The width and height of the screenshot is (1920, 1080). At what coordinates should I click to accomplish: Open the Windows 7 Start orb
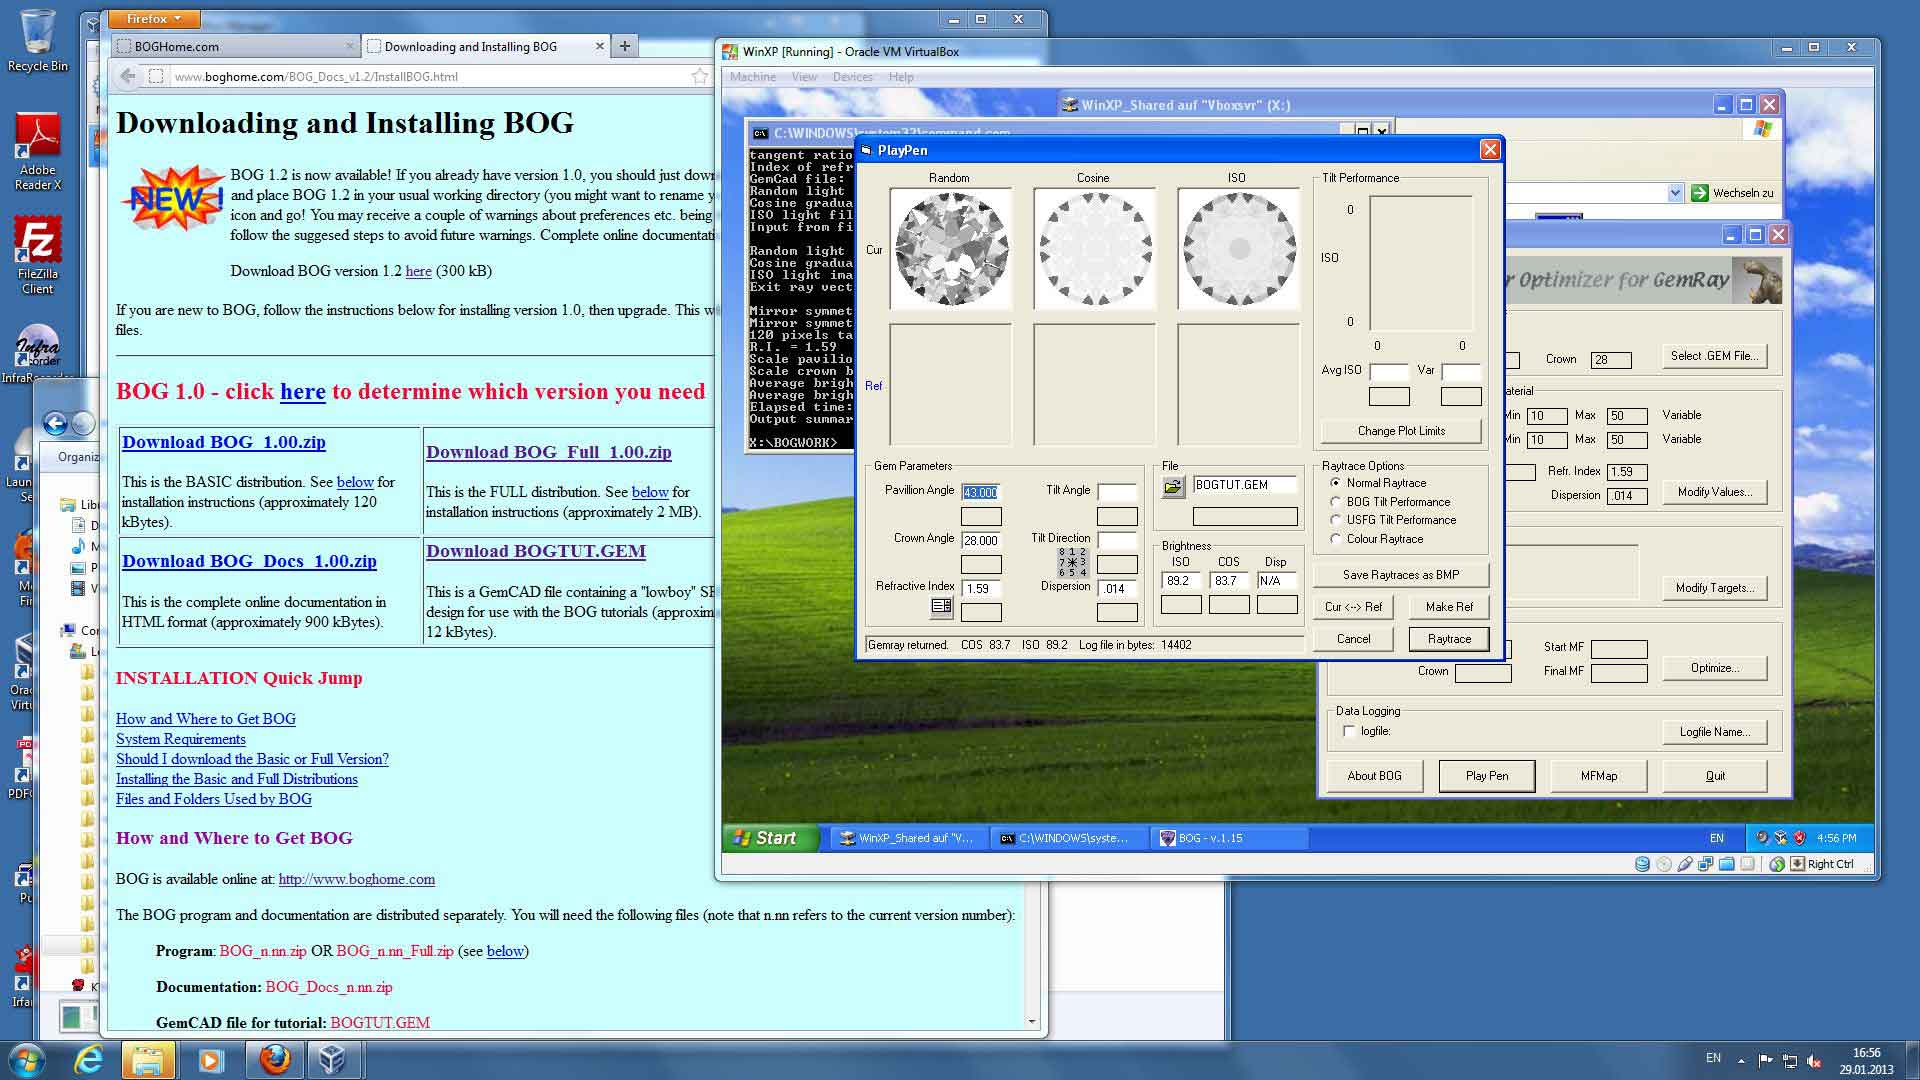point(26,1059)
